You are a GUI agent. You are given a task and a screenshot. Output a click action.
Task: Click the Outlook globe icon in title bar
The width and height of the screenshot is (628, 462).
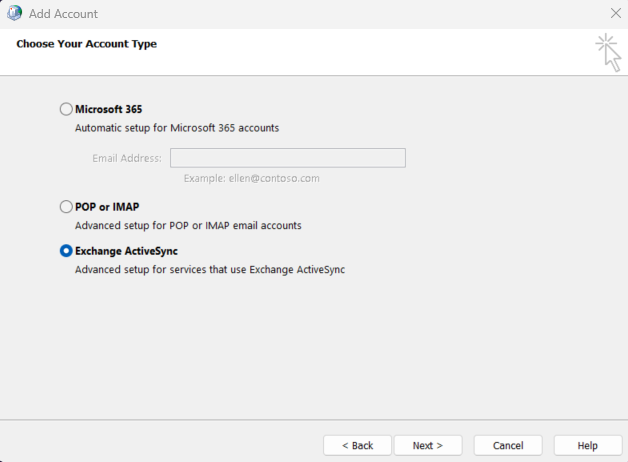14,14
